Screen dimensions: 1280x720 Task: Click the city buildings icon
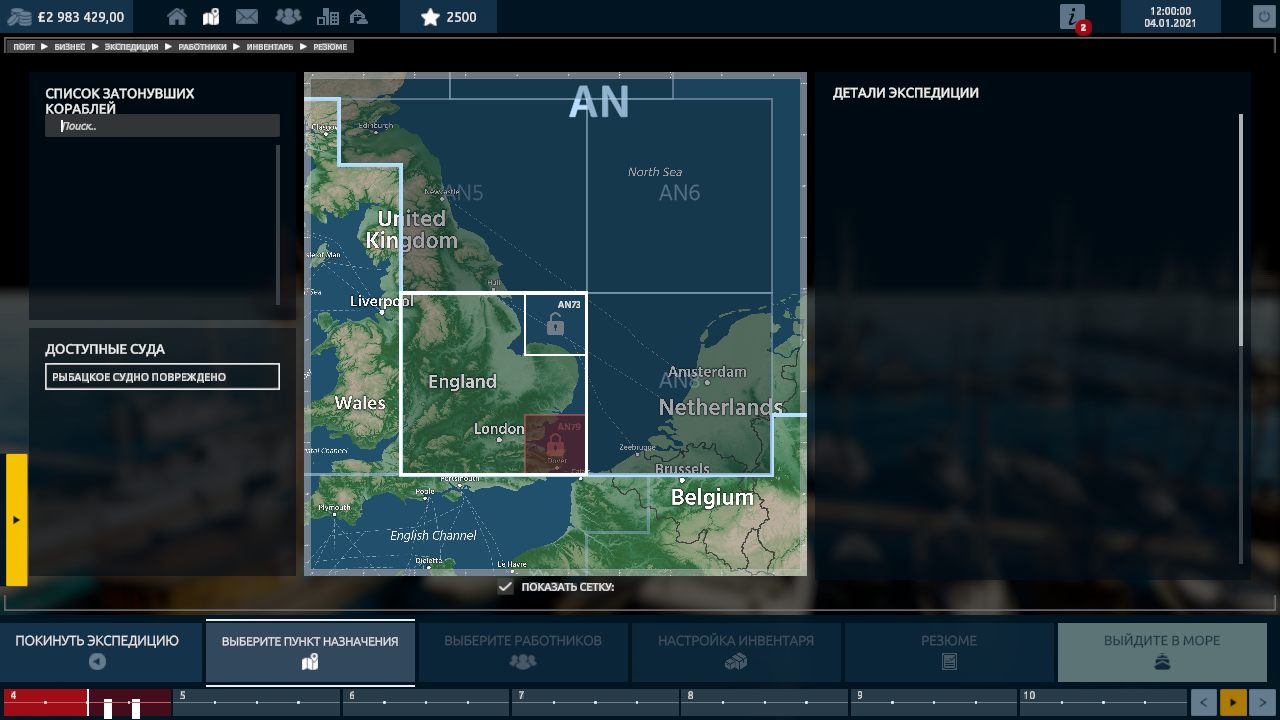coord(327,17)
